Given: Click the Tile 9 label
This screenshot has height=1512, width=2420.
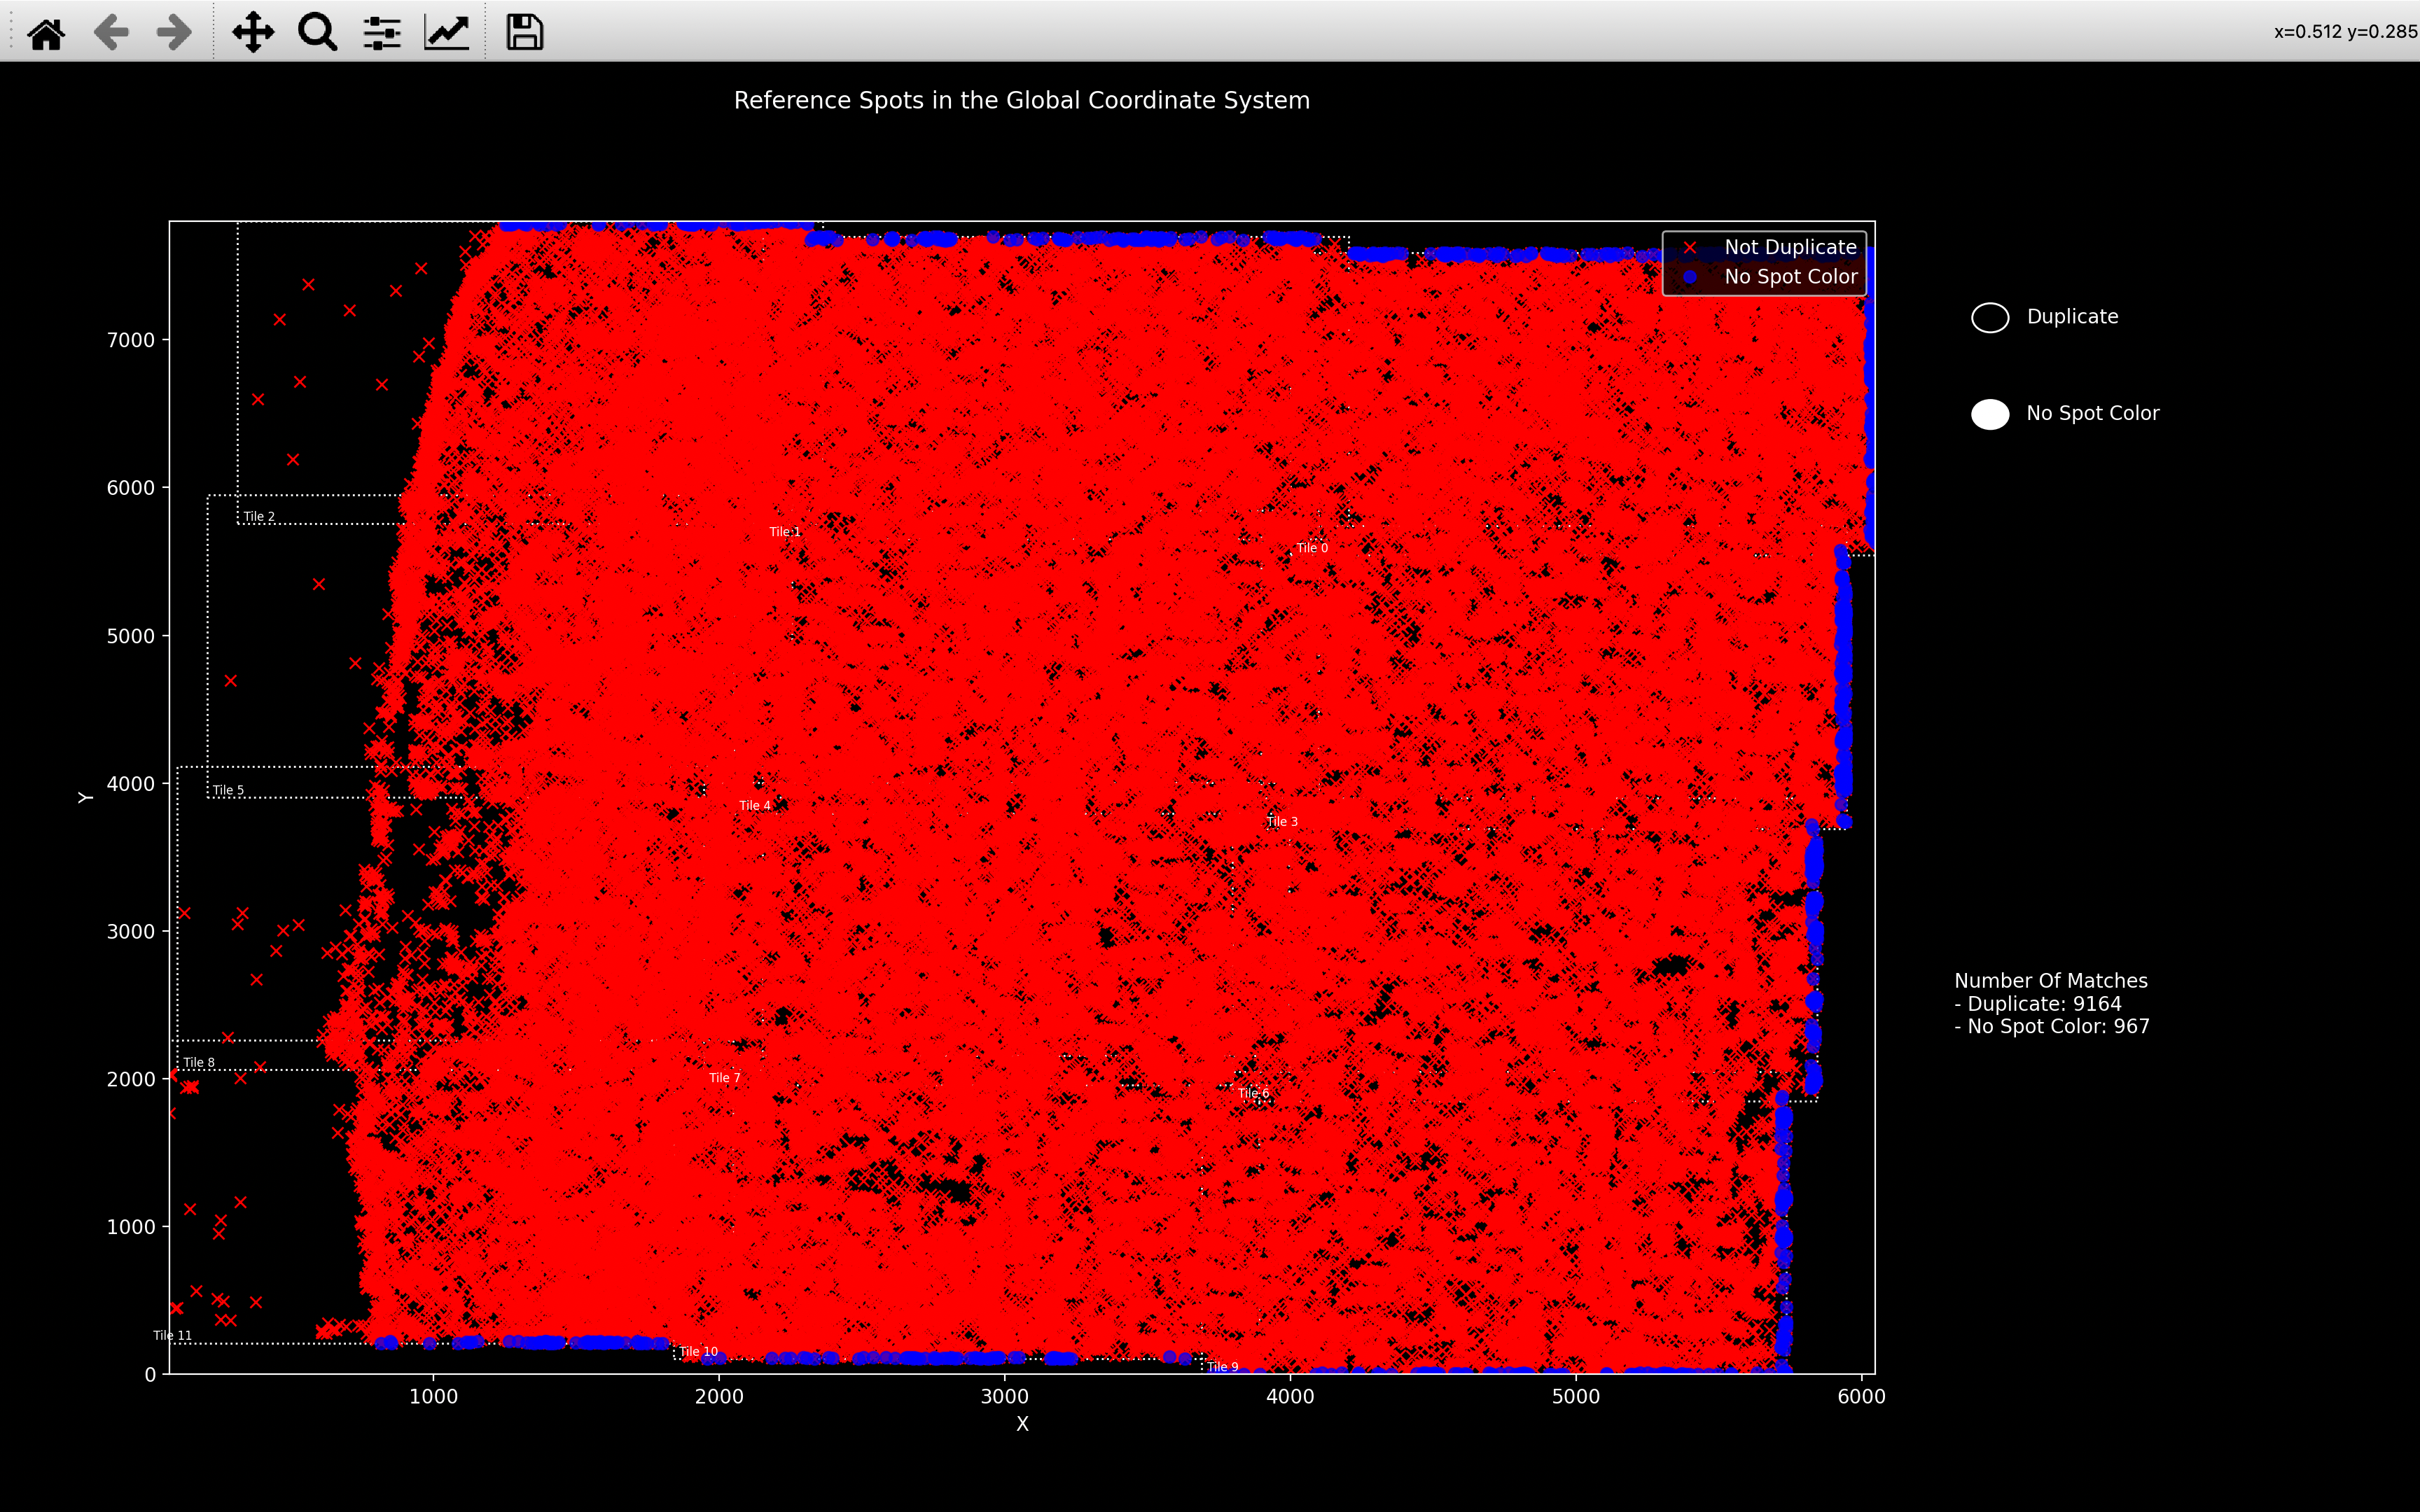Looking at the screenshot, I should pyautogui.click(x=1222, y=1366).
